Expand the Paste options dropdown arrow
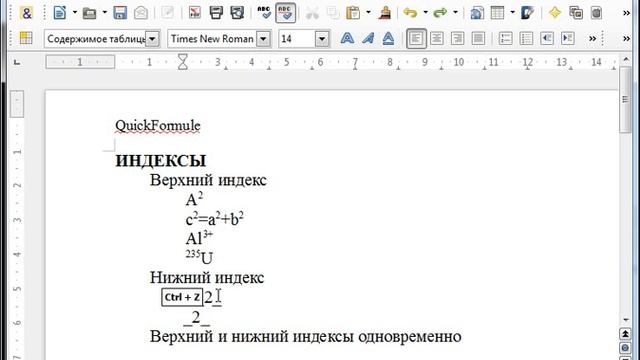This screenshot has height=360, width=640. coord(368,13)
